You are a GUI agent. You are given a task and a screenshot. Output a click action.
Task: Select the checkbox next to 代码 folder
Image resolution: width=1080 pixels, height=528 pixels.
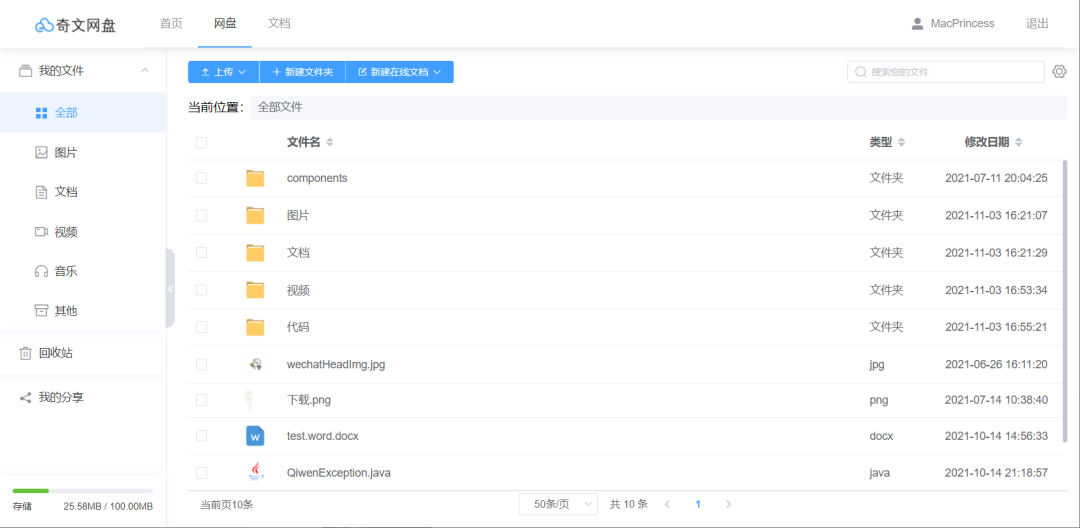pos(201,327)
